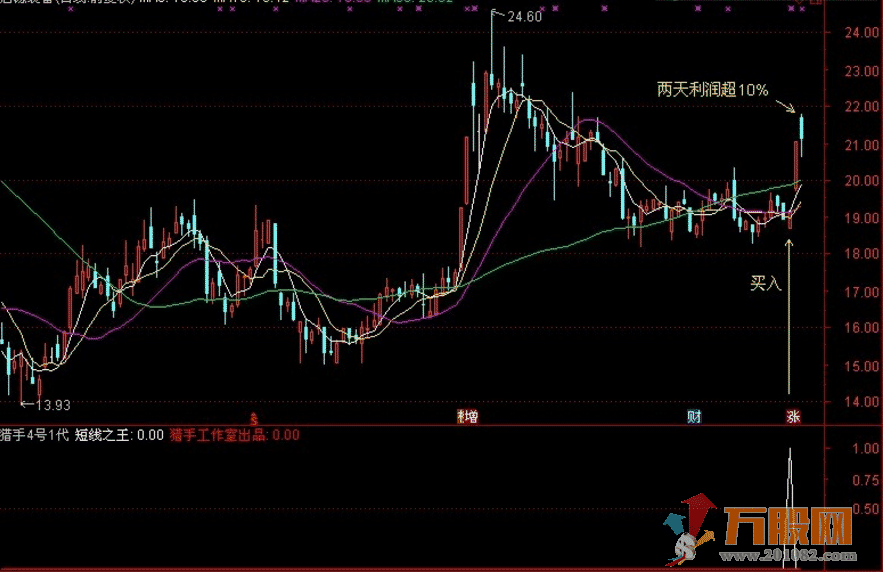Click the 15.00 price axis label
The height and width of the screenshot is (572, 883).
tap(861, 367)
